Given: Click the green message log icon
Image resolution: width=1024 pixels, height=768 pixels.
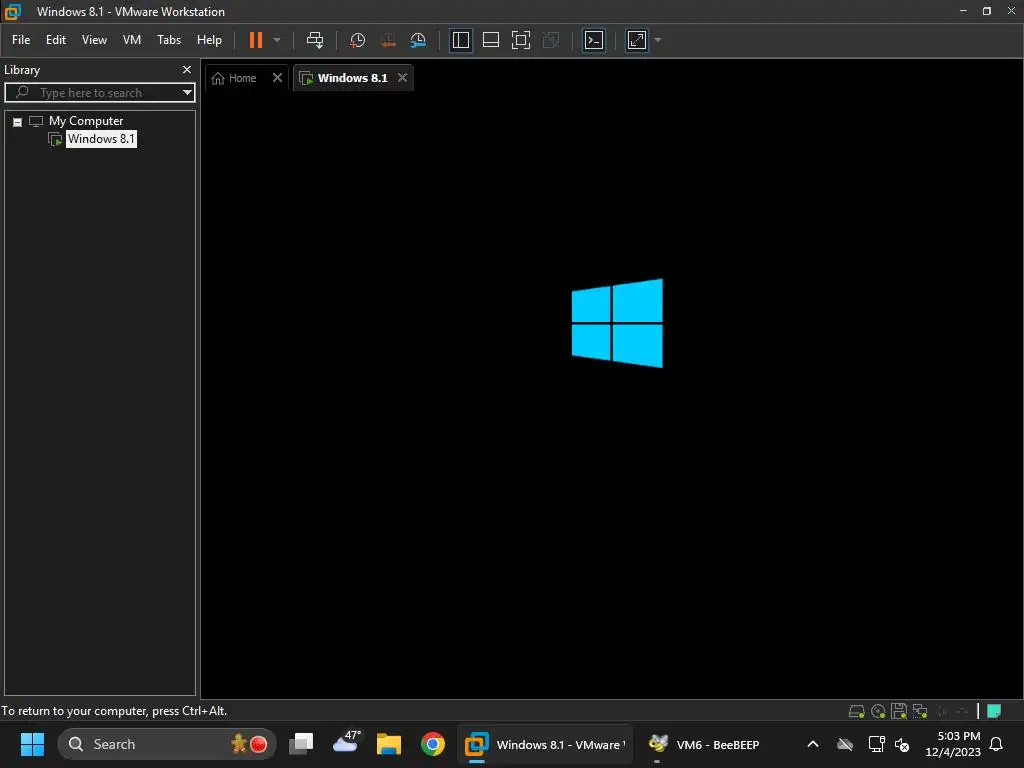Looking at the screenshot, I should click(x=994, y=711).
